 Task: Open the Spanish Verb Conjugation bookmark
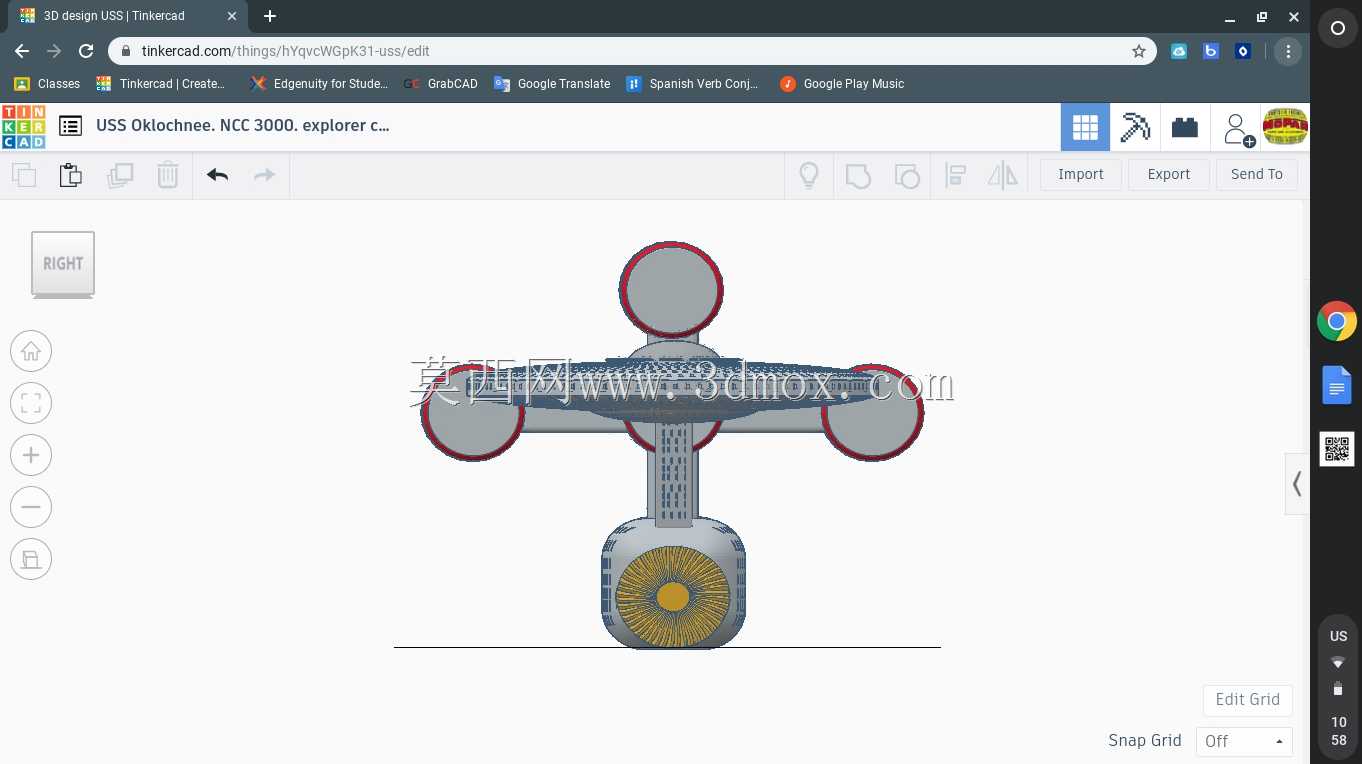pyautogui.click(x=692, y=84)
